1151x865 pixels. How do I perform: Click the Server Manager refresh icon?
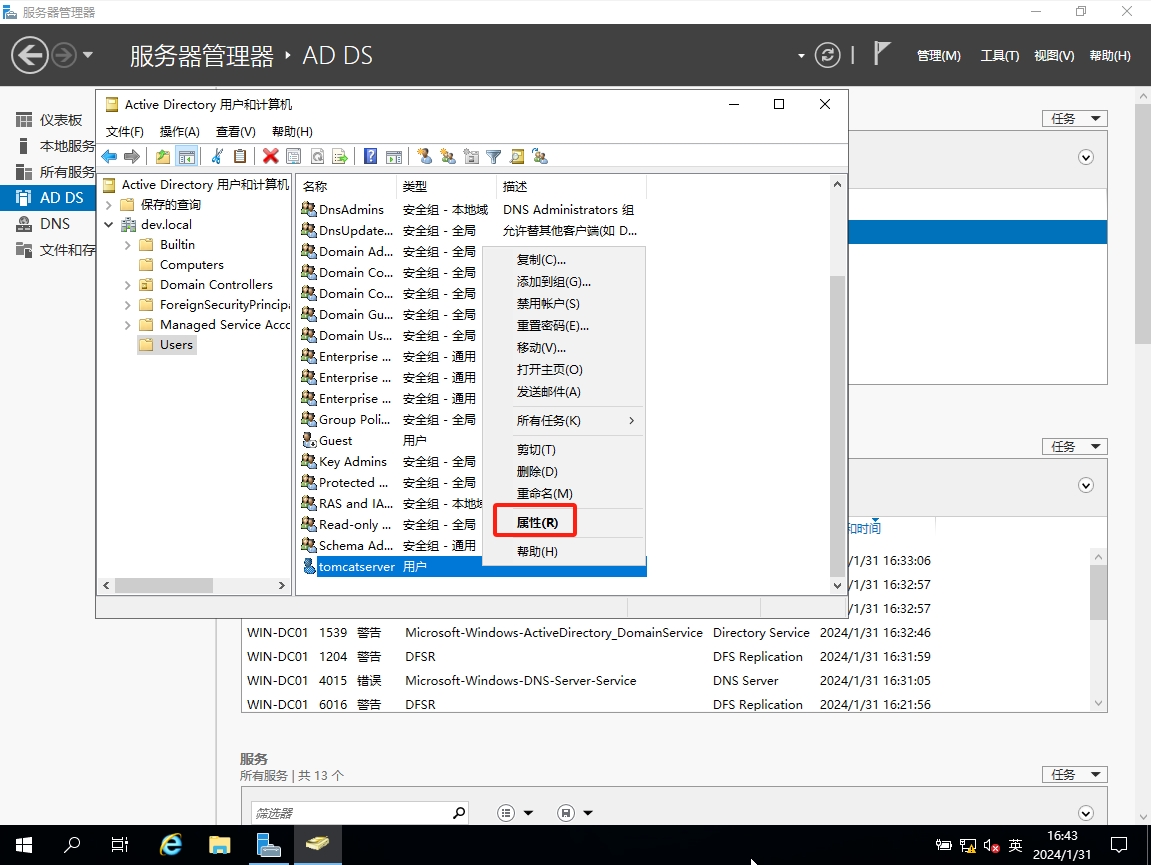click(827, 55)
